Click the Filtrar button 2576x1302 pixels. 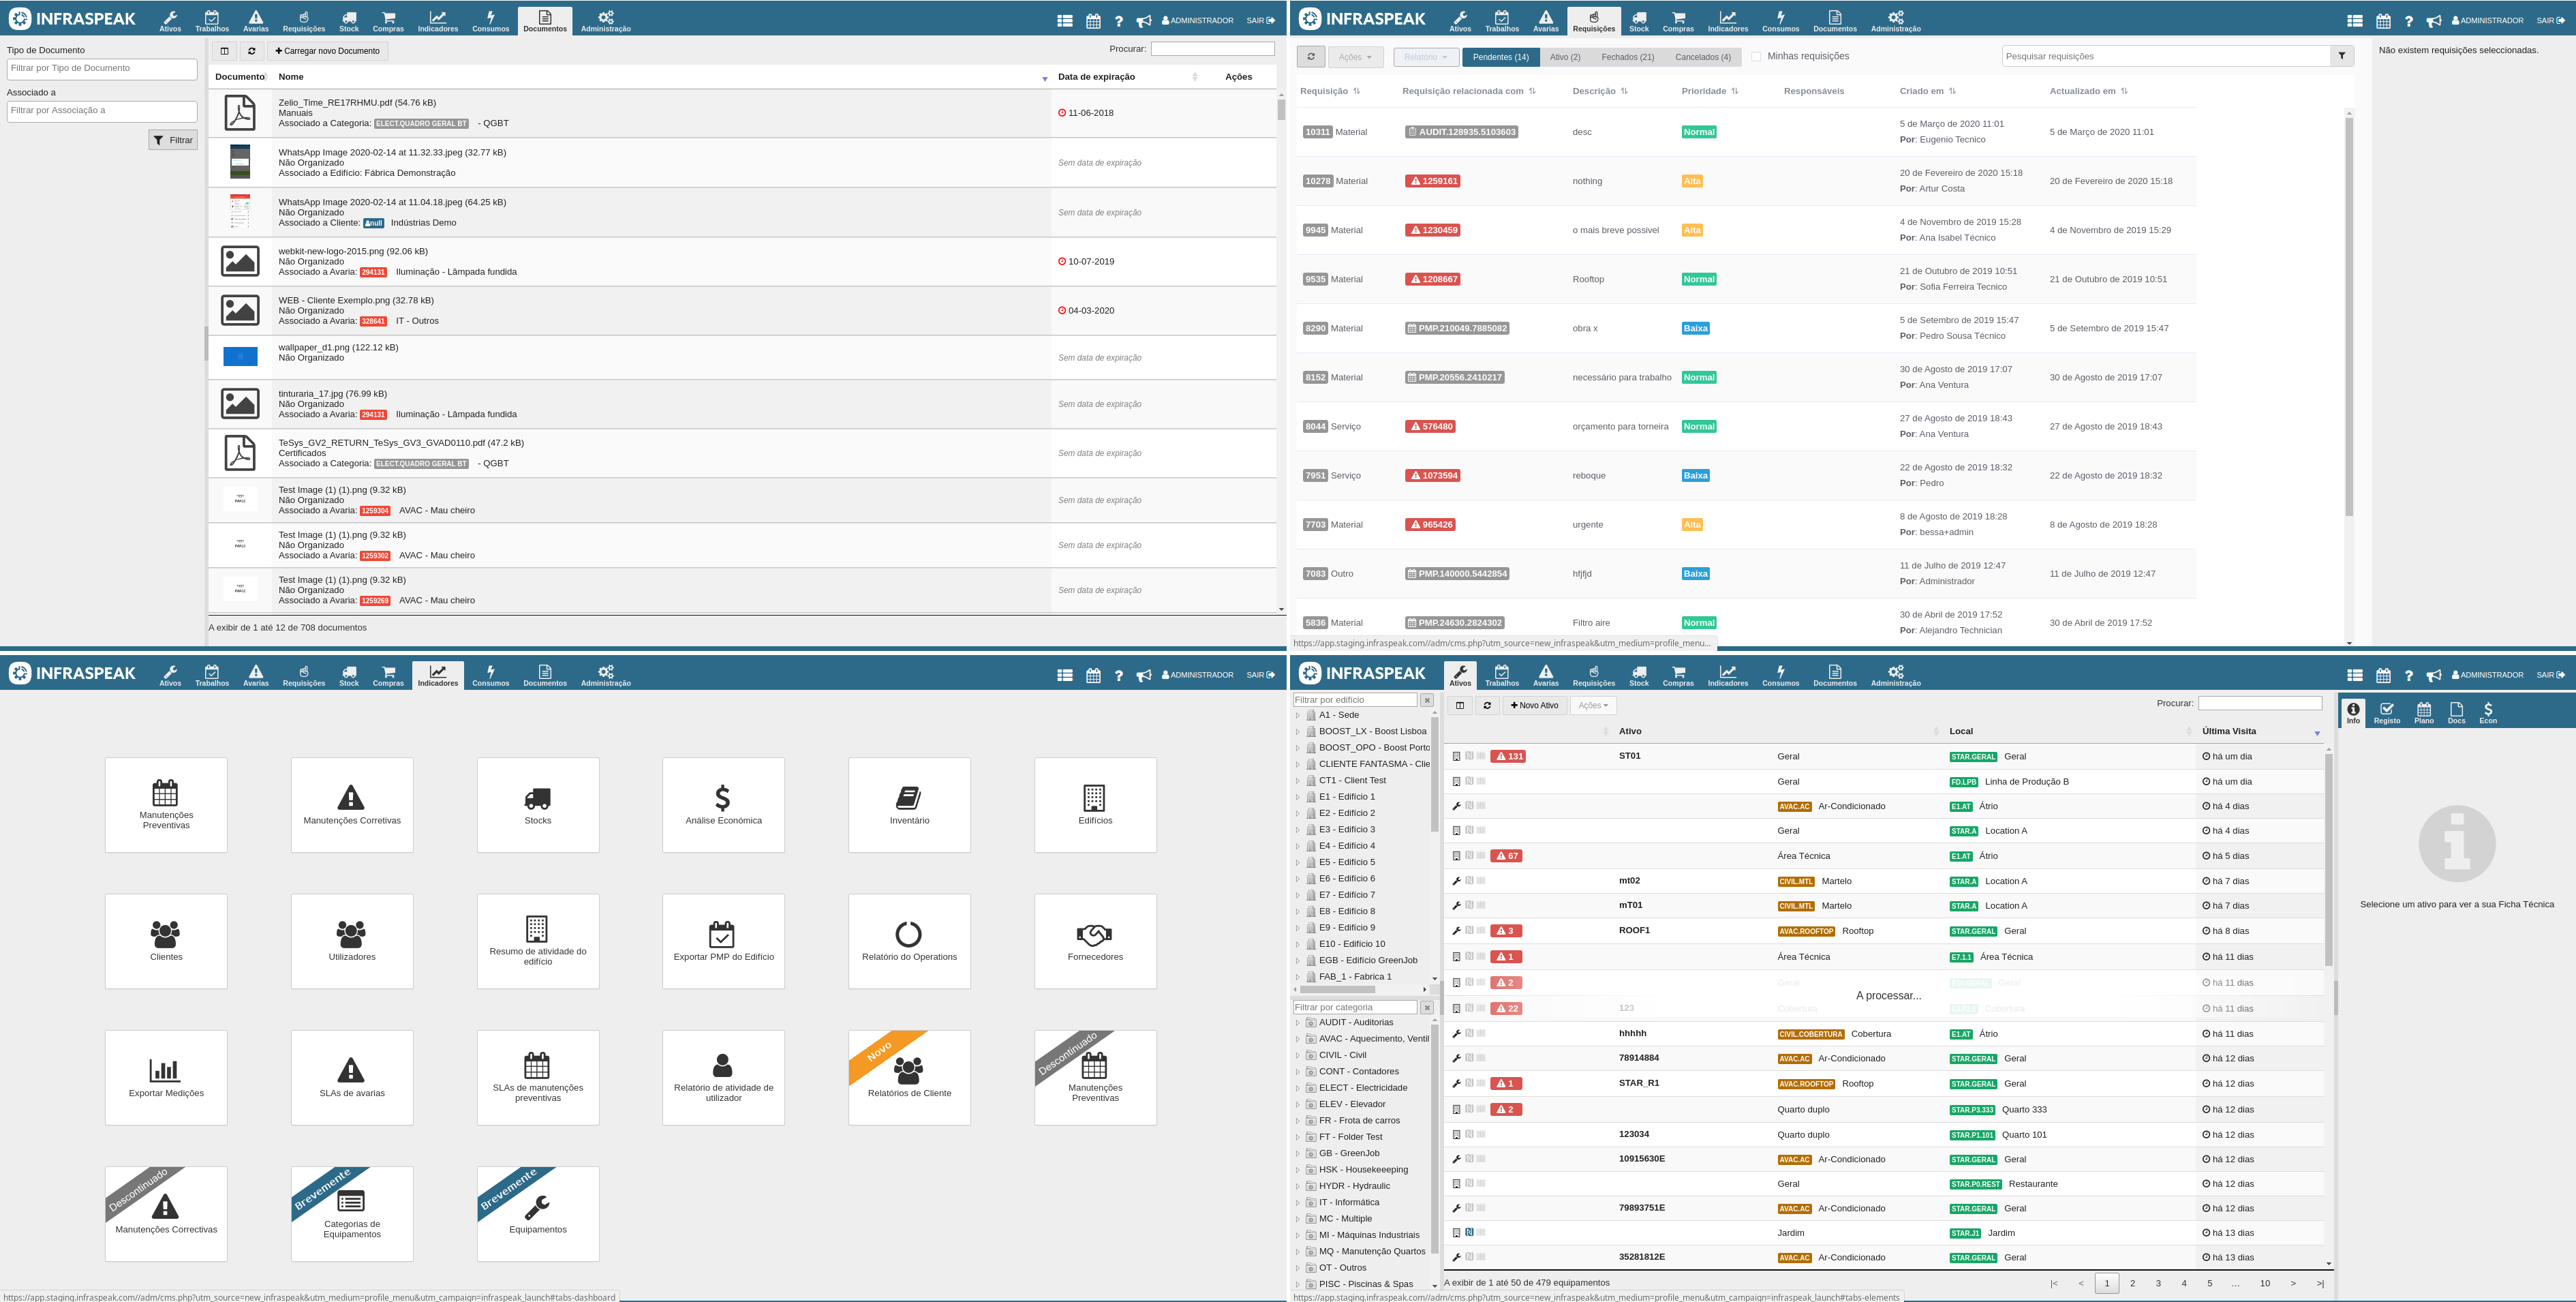(173, 140)
